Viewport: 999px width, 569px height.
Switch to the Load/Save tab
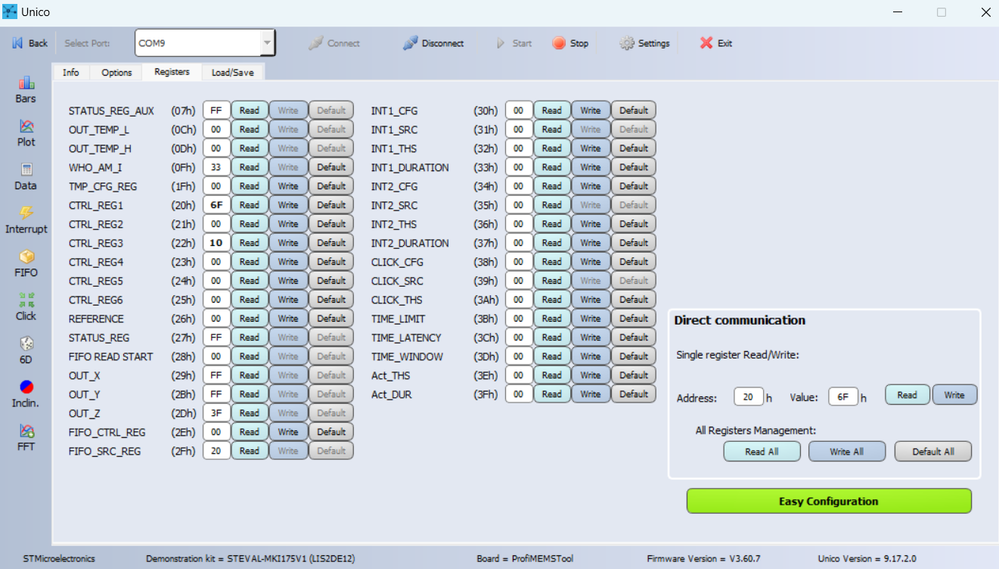pos(233,73)
